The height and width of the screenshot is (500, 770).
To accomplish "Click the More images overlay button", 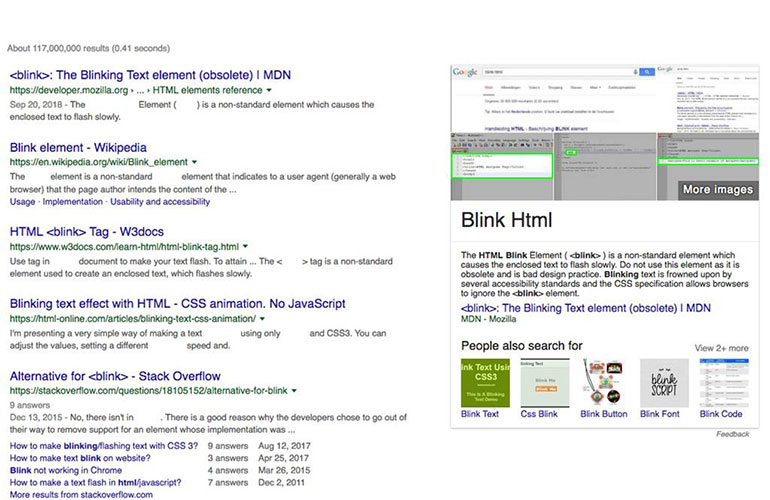I will pos(718,190).
